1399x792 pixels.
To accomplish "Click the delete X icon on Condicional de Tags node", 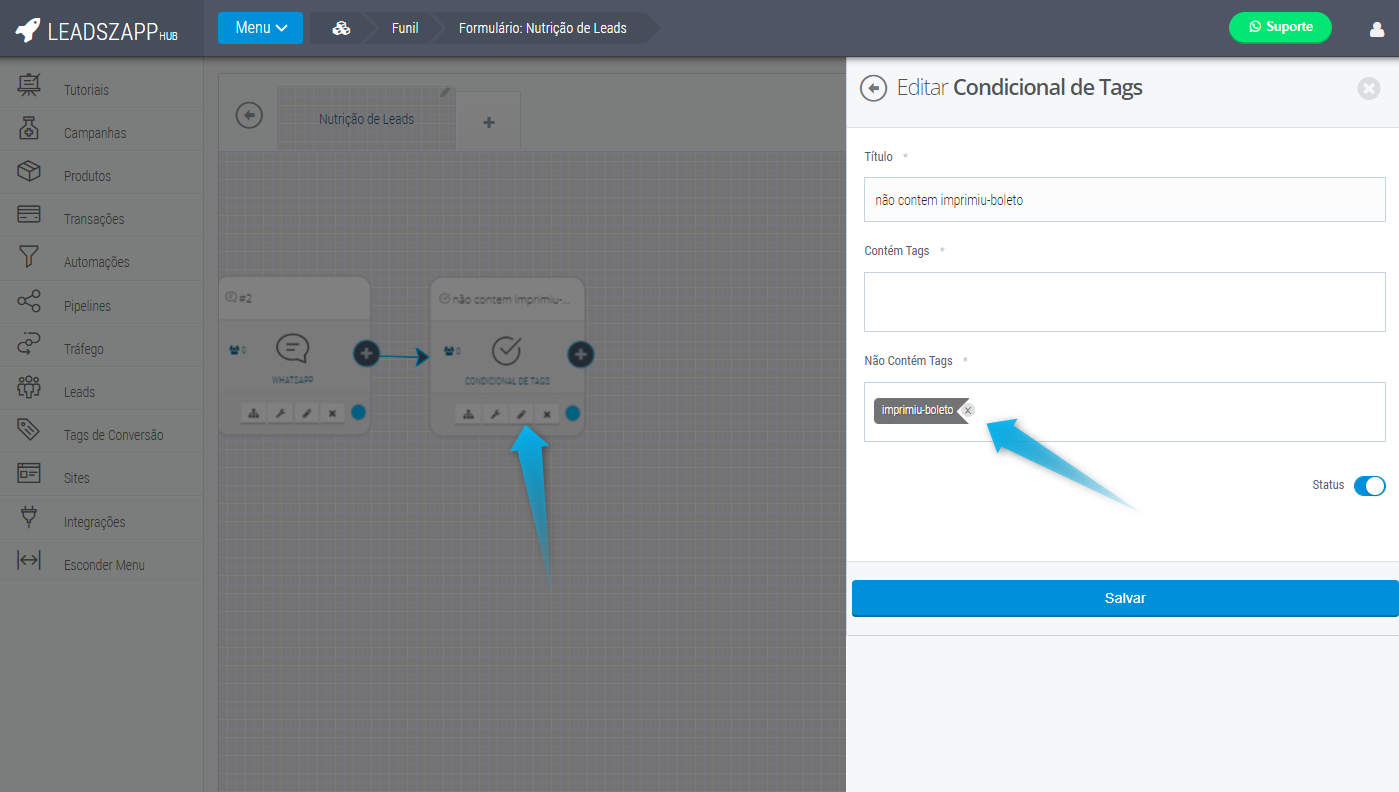I will click(546, 414).
